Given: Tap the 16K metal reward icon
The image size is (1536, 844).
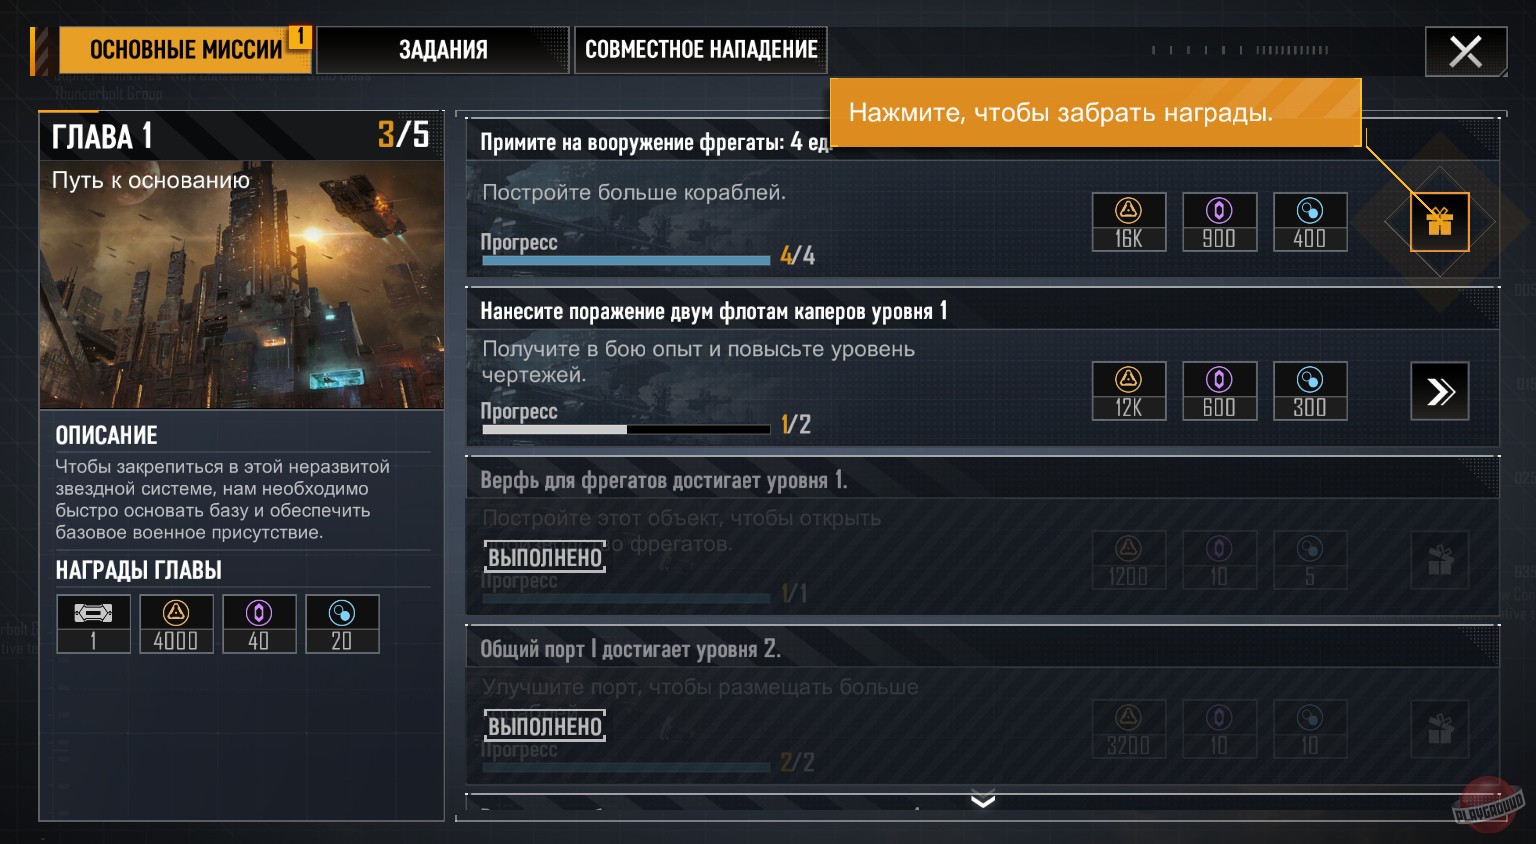Looking at the screenshot, I should 1128,222.
